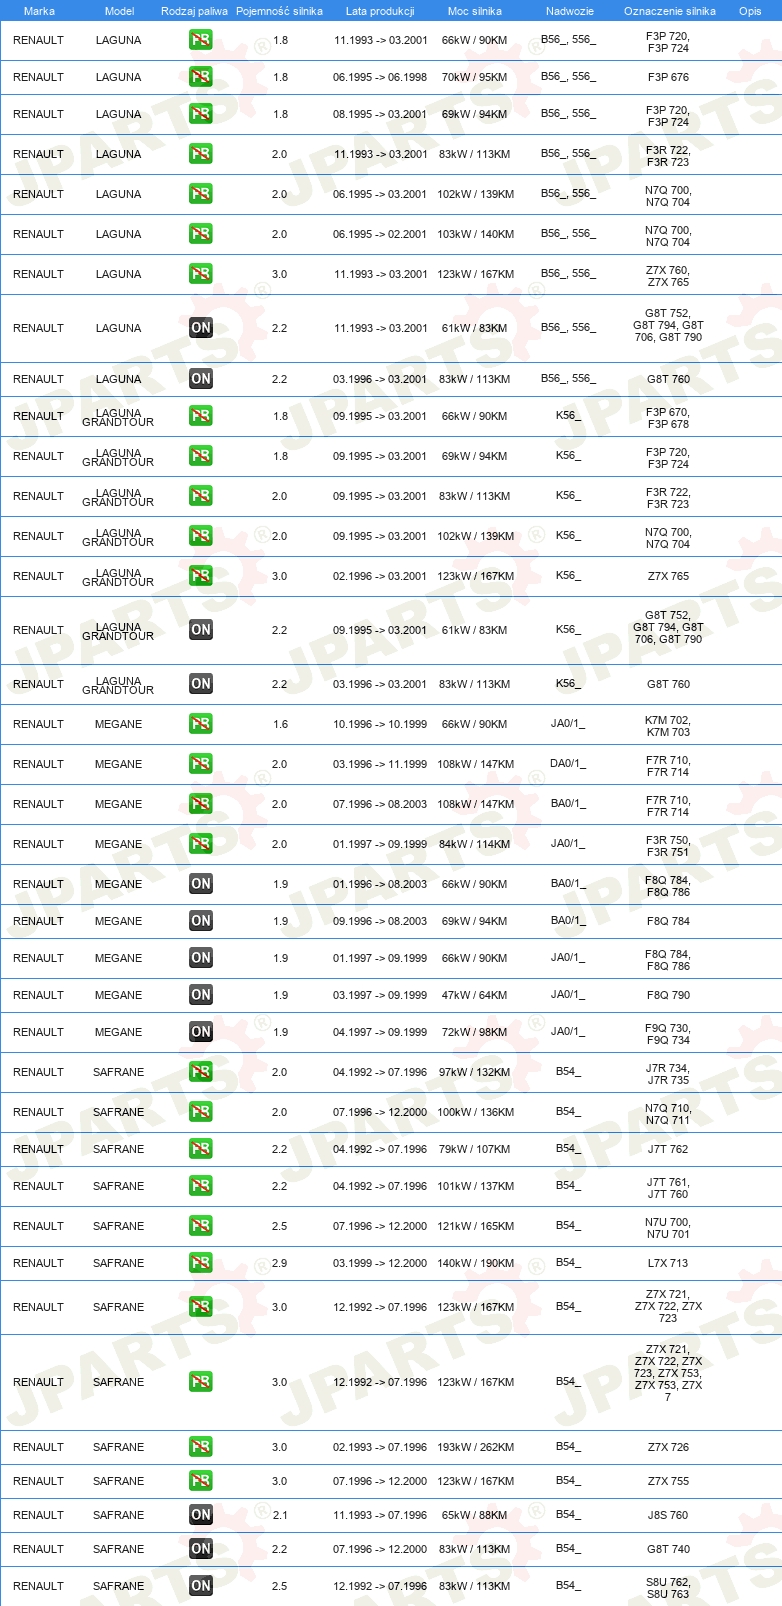Click petrol icon in Laguna Grandtour F3P 670 row
This screenshot has height=1606, width=782.
coord(201,416)
